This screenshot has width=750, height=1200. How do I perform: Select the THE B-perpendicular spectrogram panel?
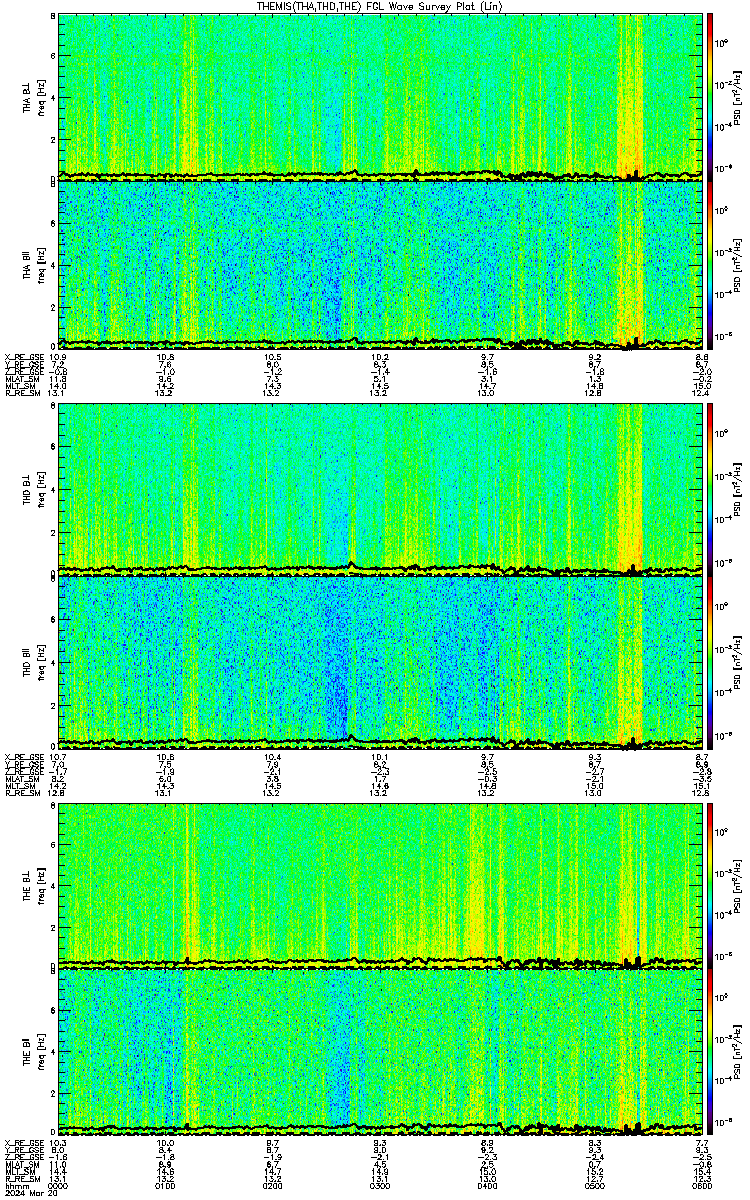click(378, 884)
